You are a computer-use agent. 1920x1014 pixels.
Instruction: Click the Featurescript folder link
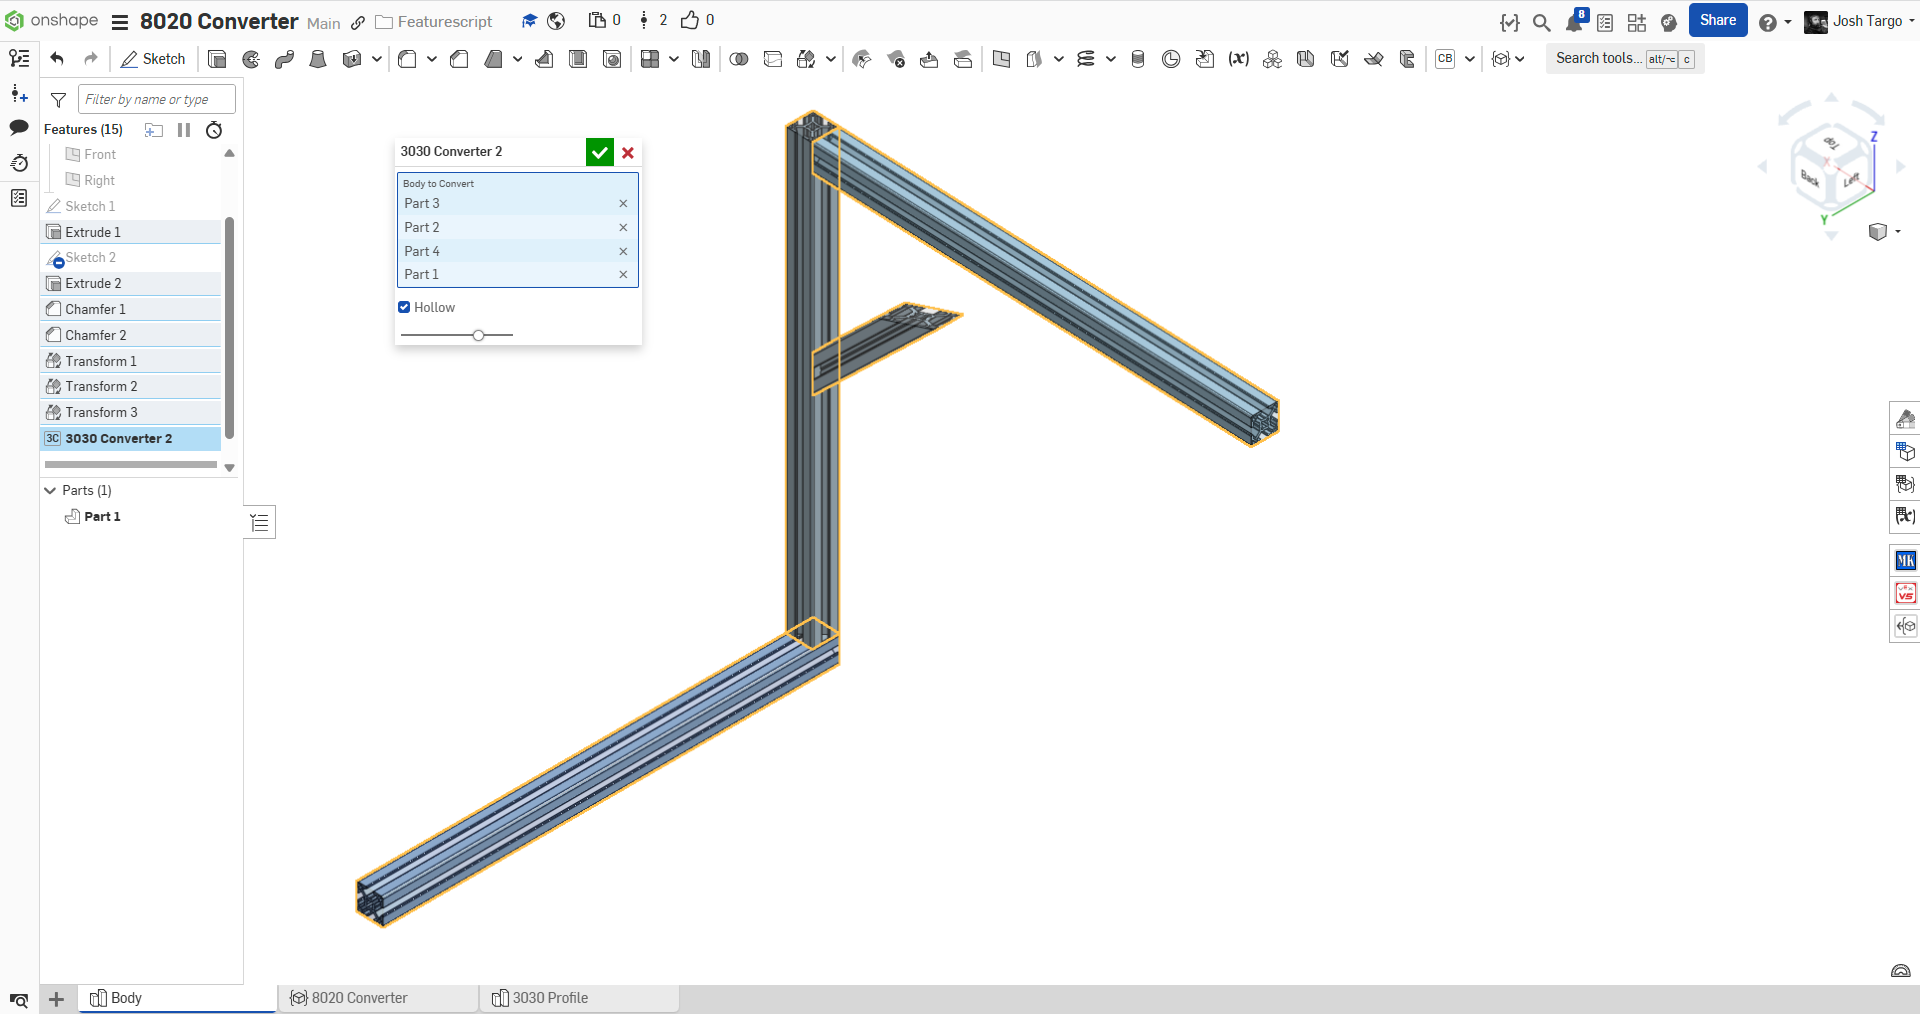(434, 22)
